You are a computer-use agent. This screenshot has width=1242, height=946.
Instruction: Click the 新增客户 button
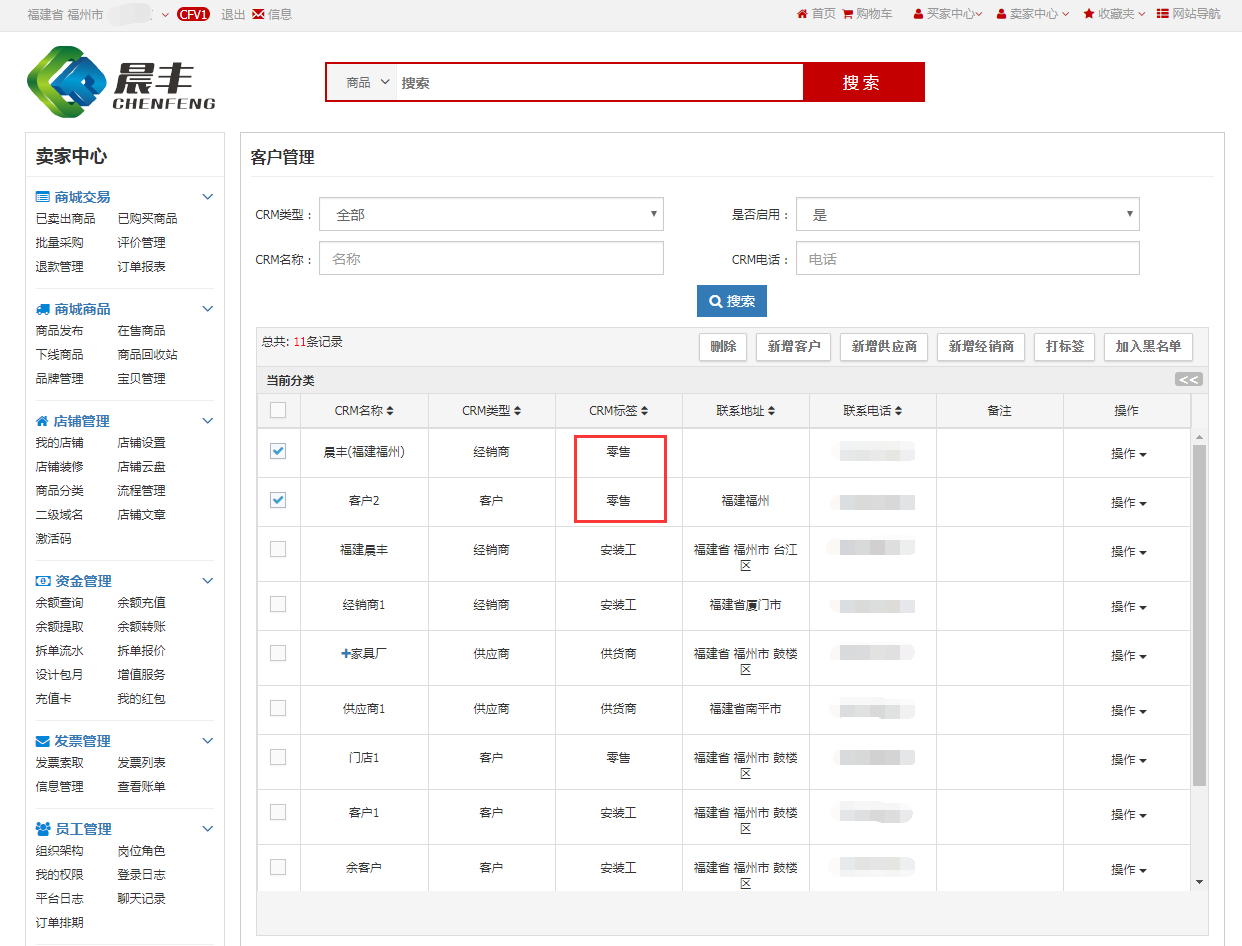[793, 346]
